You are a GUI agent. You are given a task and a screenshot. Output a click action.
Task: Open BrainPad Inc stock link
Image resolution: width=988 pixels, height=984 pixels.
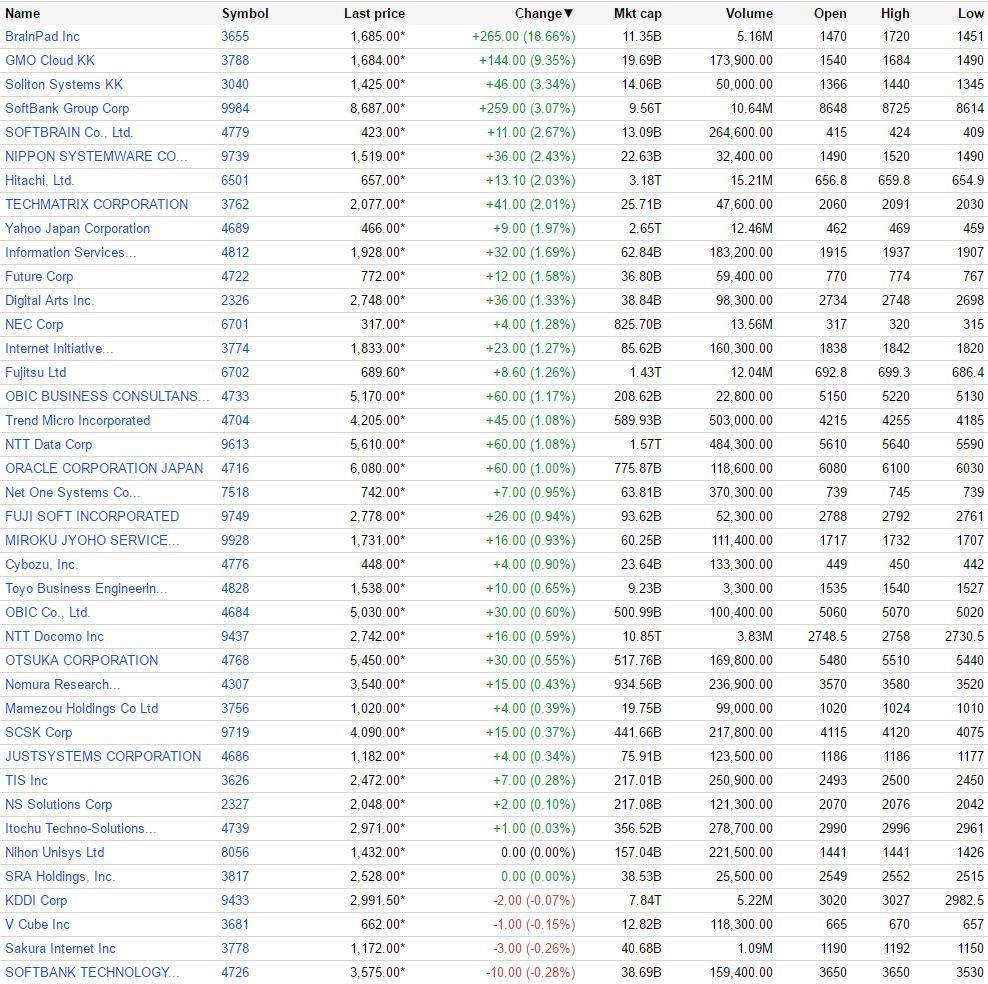click(x=42, y=37)
